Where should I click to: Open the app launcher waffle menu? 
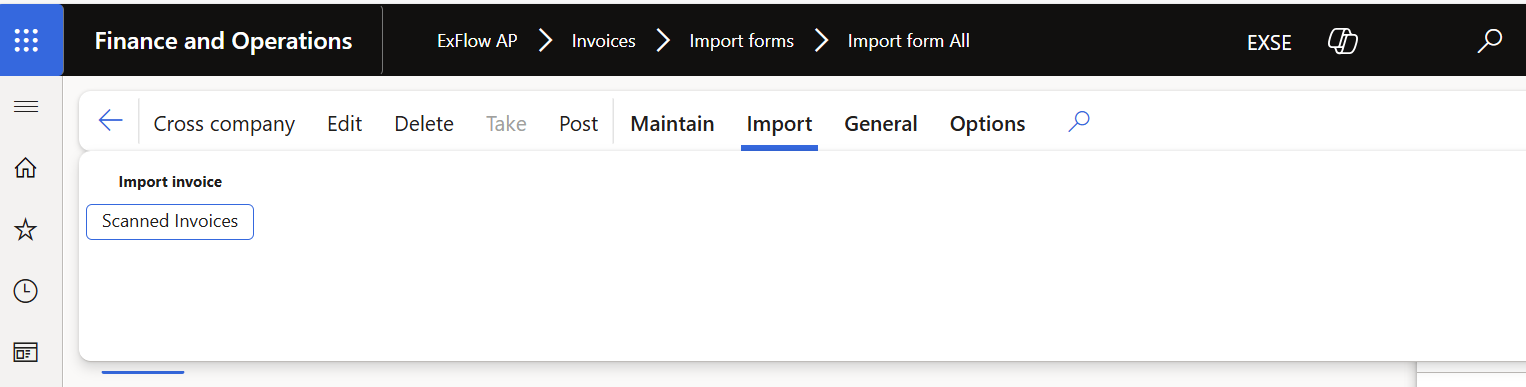(x=27, y=41)
